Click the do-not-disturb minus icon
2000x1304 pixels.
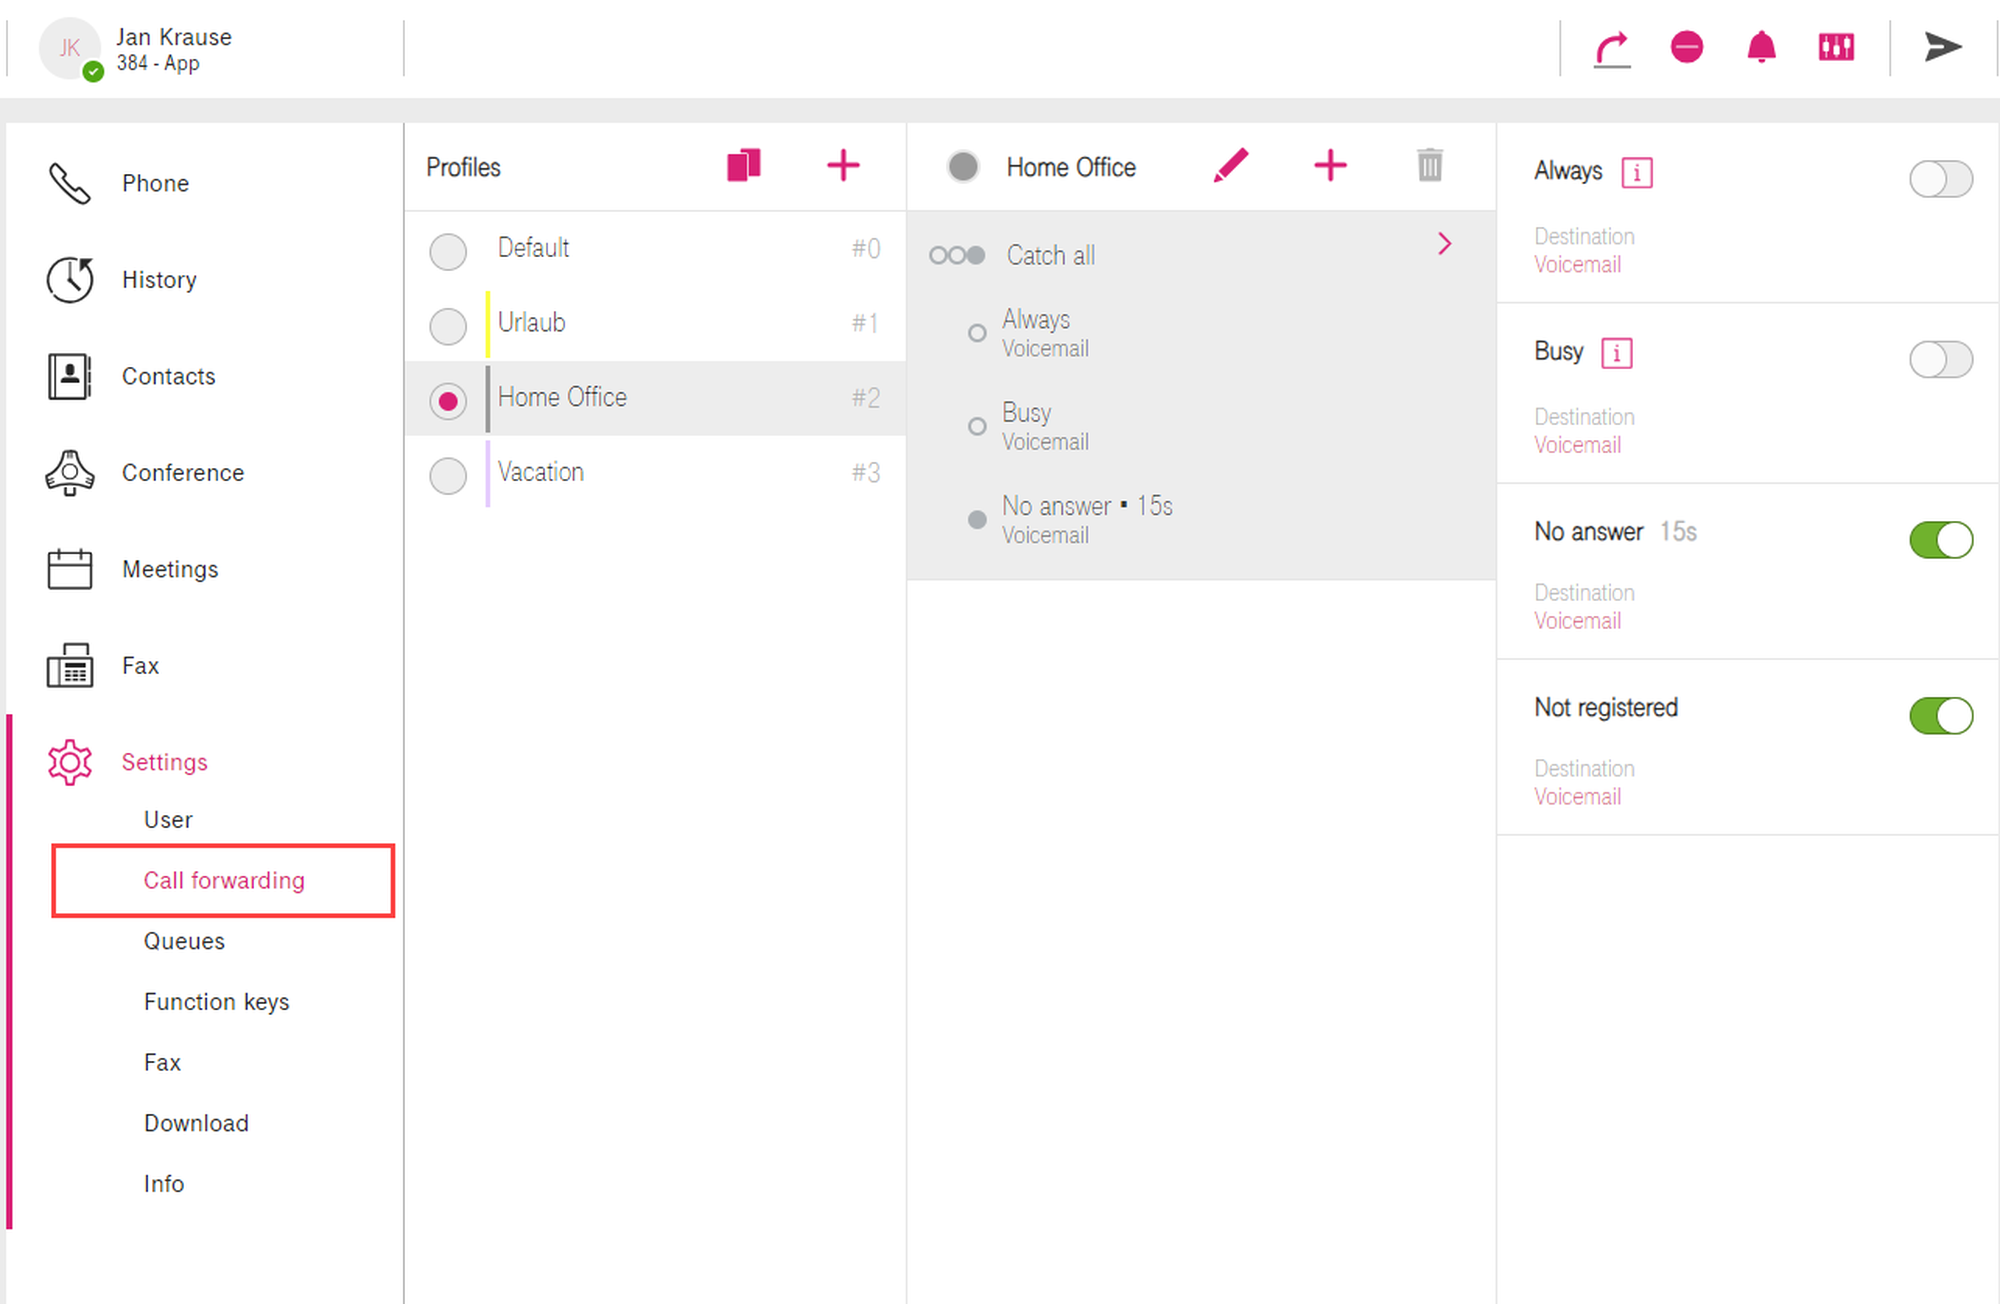tap(1686, 47)
